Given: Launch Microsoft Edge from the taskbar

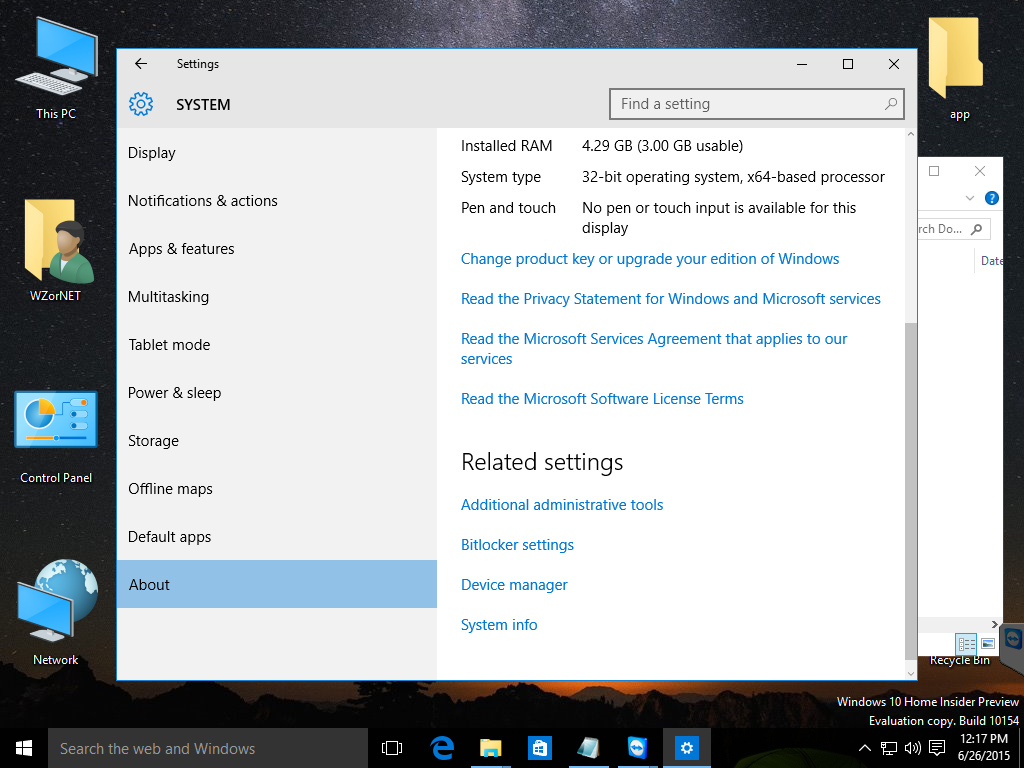Looking at the screenshot, I should [442, 748].
